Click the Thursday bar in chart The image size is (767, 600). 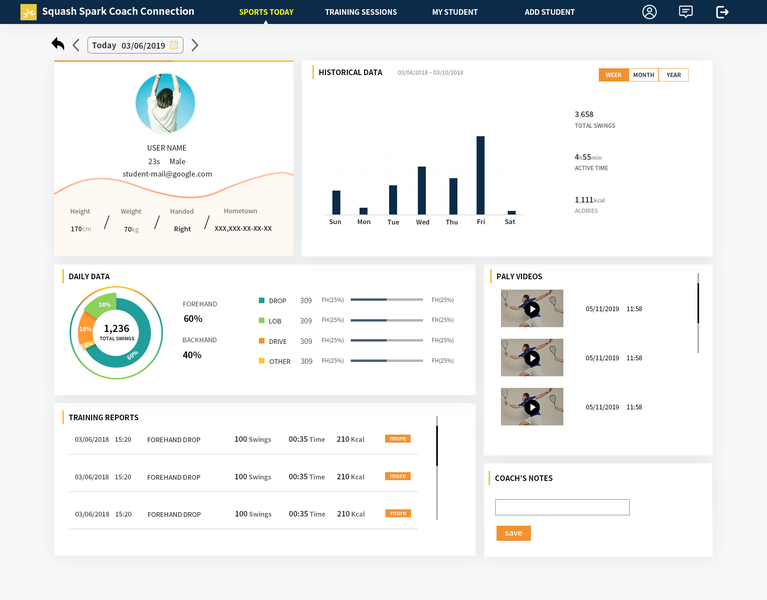click(x=453, y=196)
